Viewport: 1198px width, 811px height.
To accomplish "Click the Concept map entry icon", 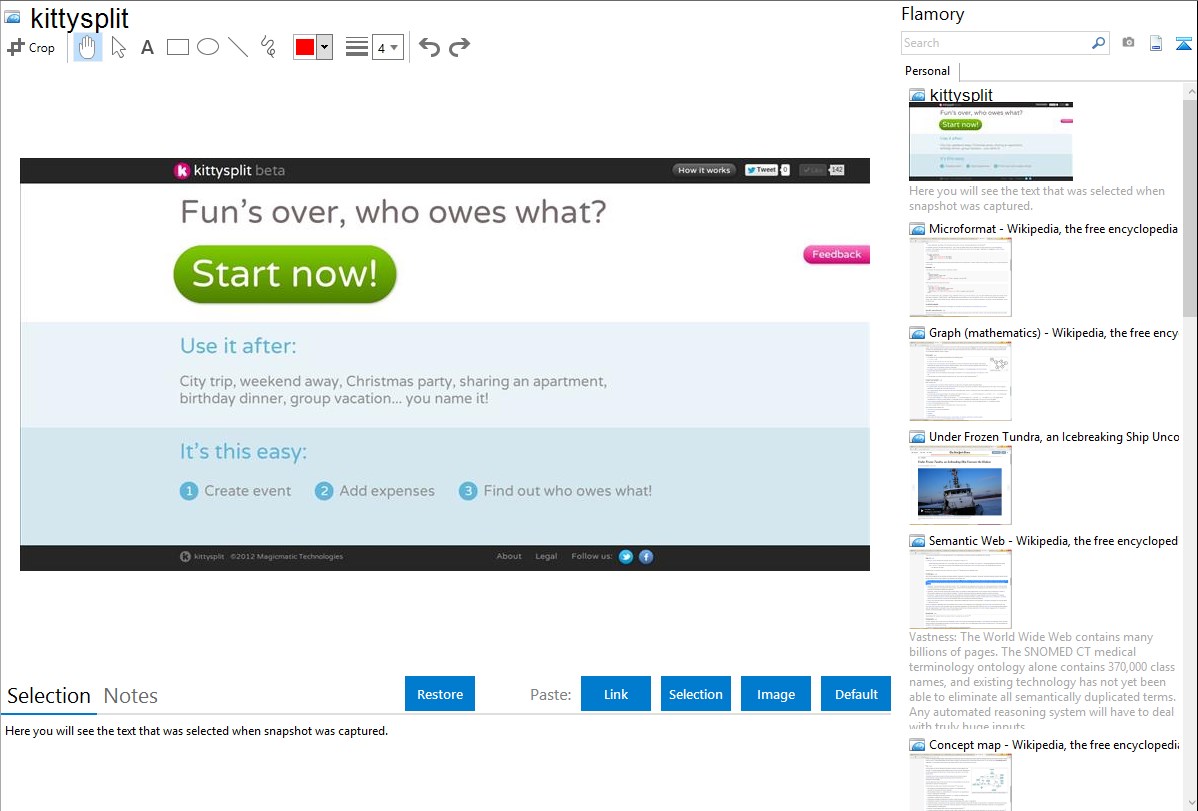I will (918, 745).
